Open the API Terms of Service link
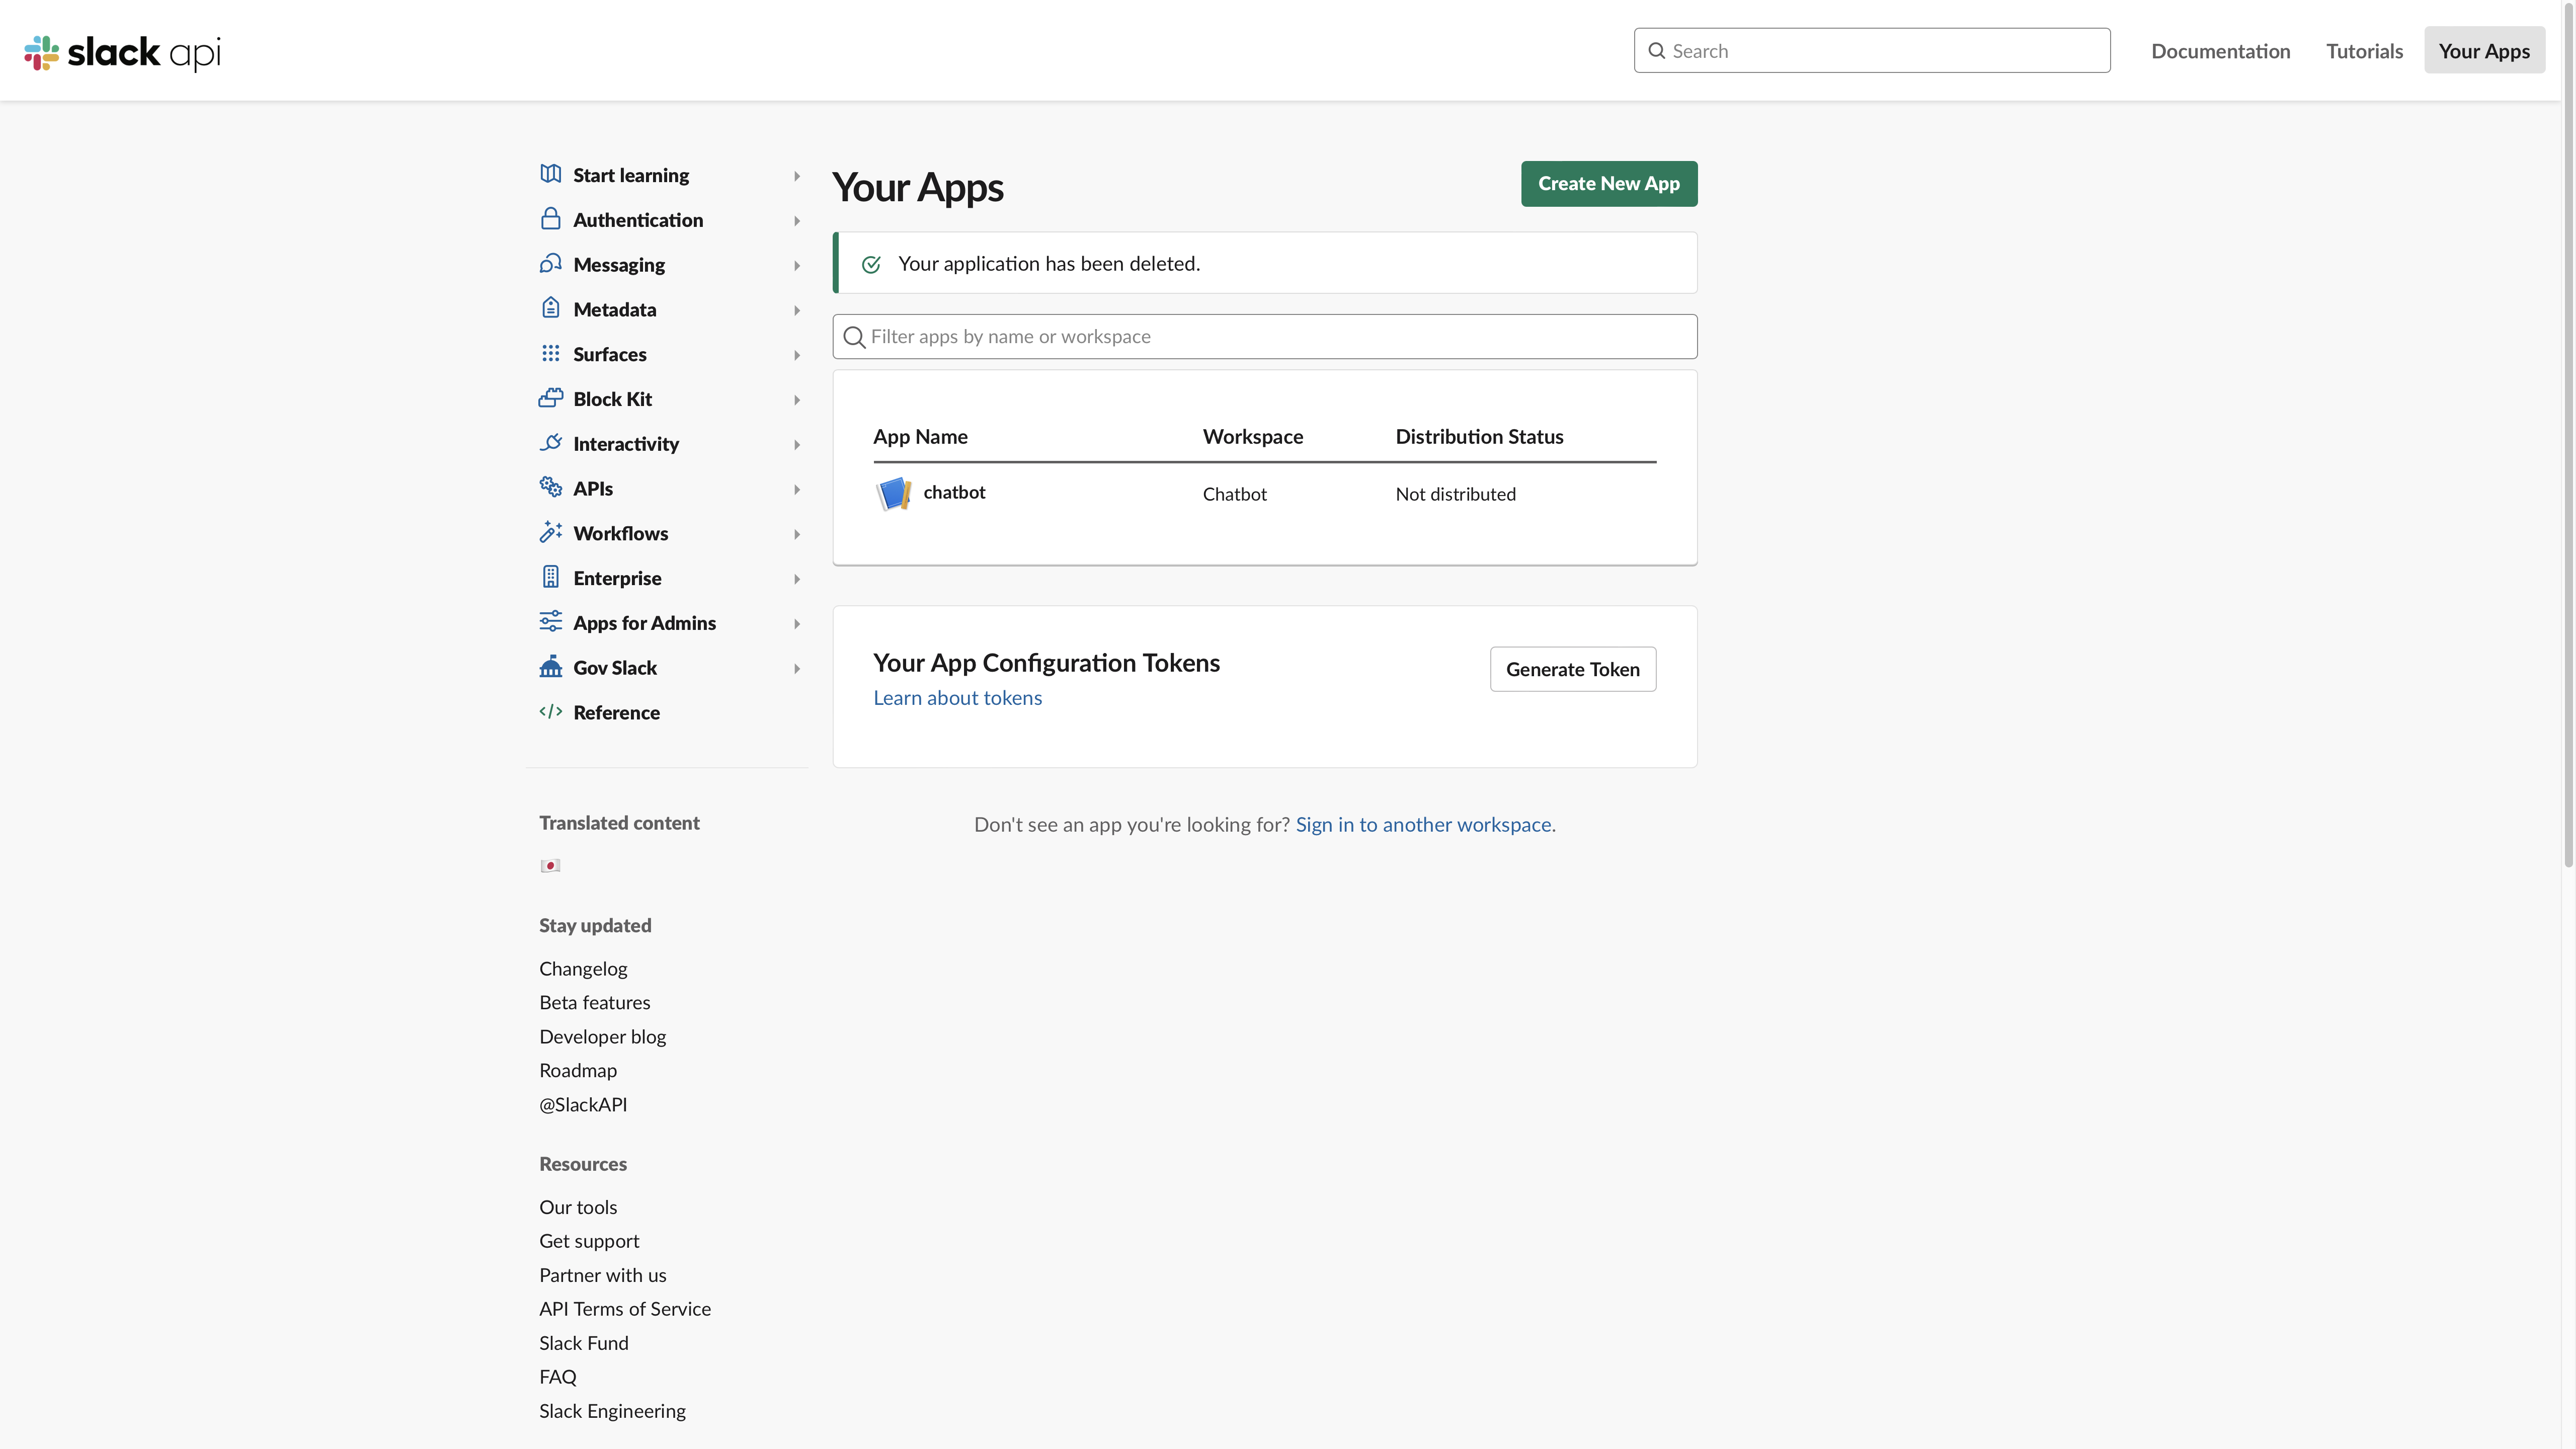 [x=625, y=1310]
